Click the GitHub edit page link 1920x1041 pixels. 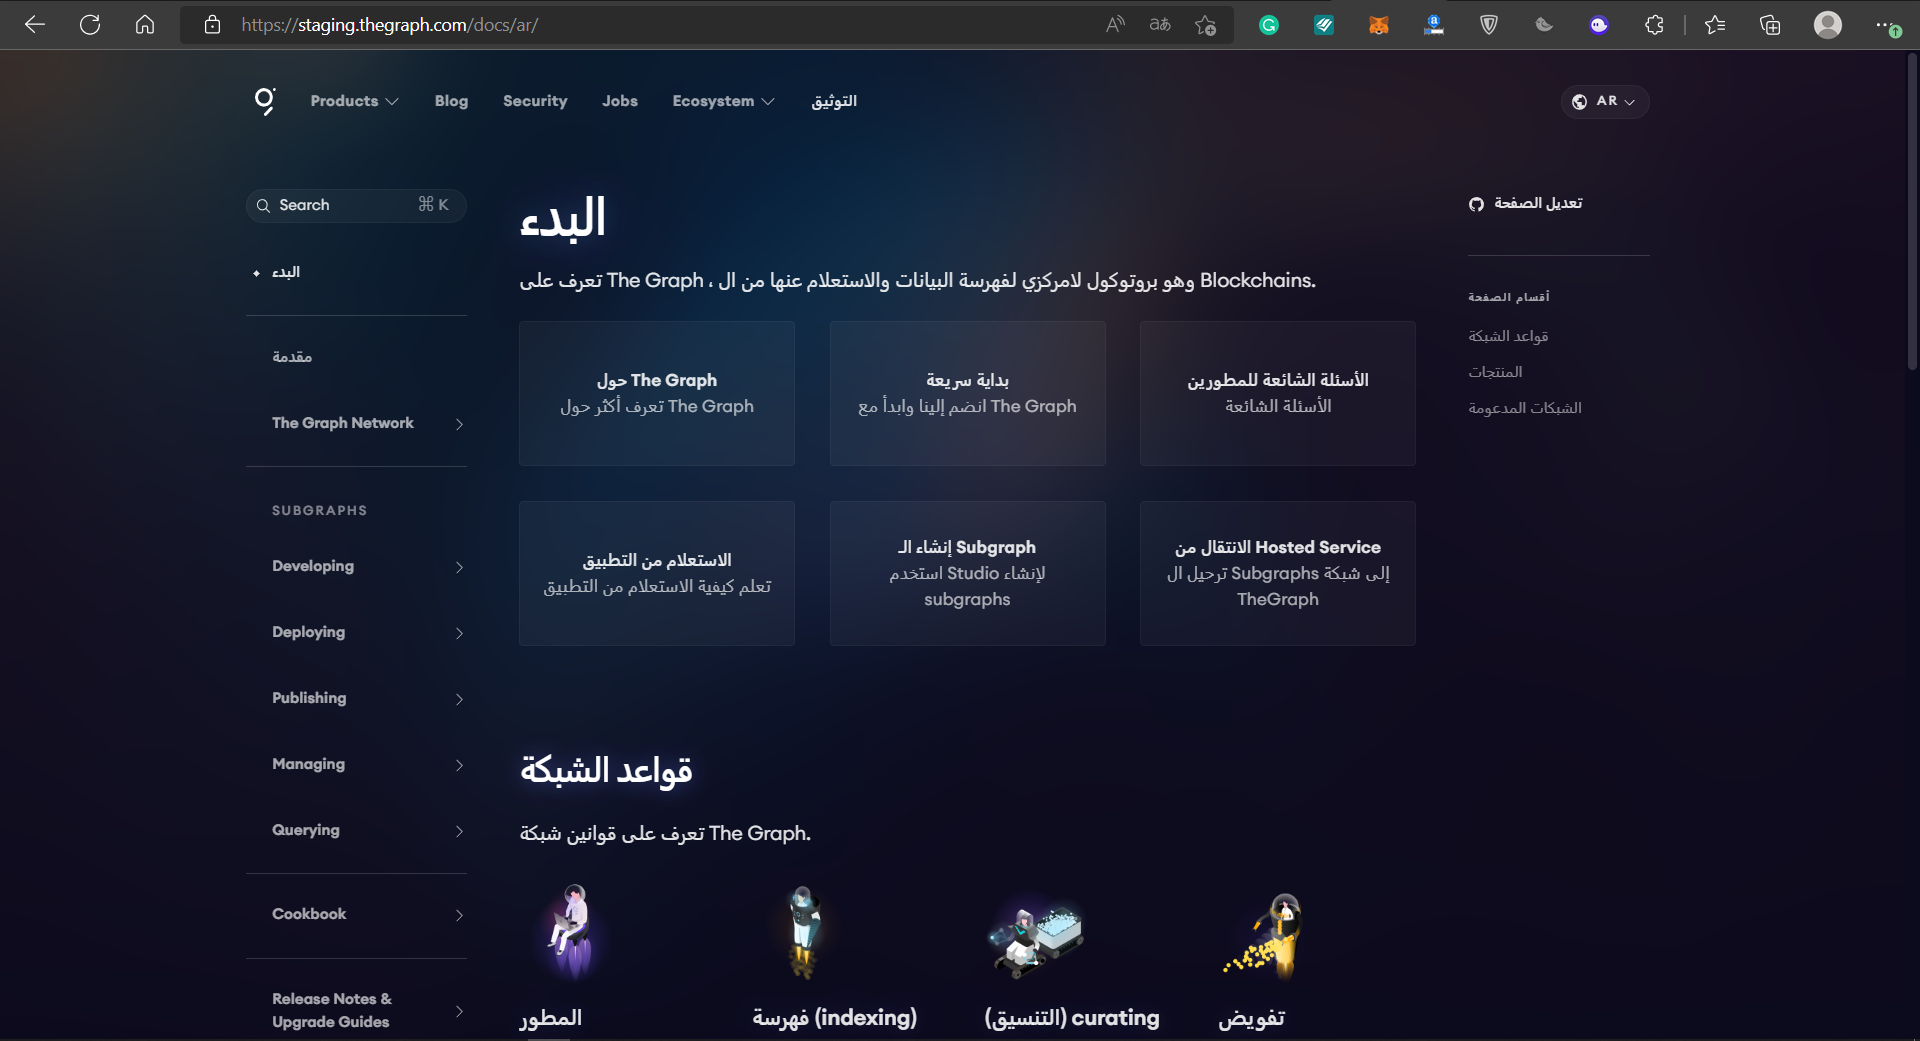[x=1526, y=203]
